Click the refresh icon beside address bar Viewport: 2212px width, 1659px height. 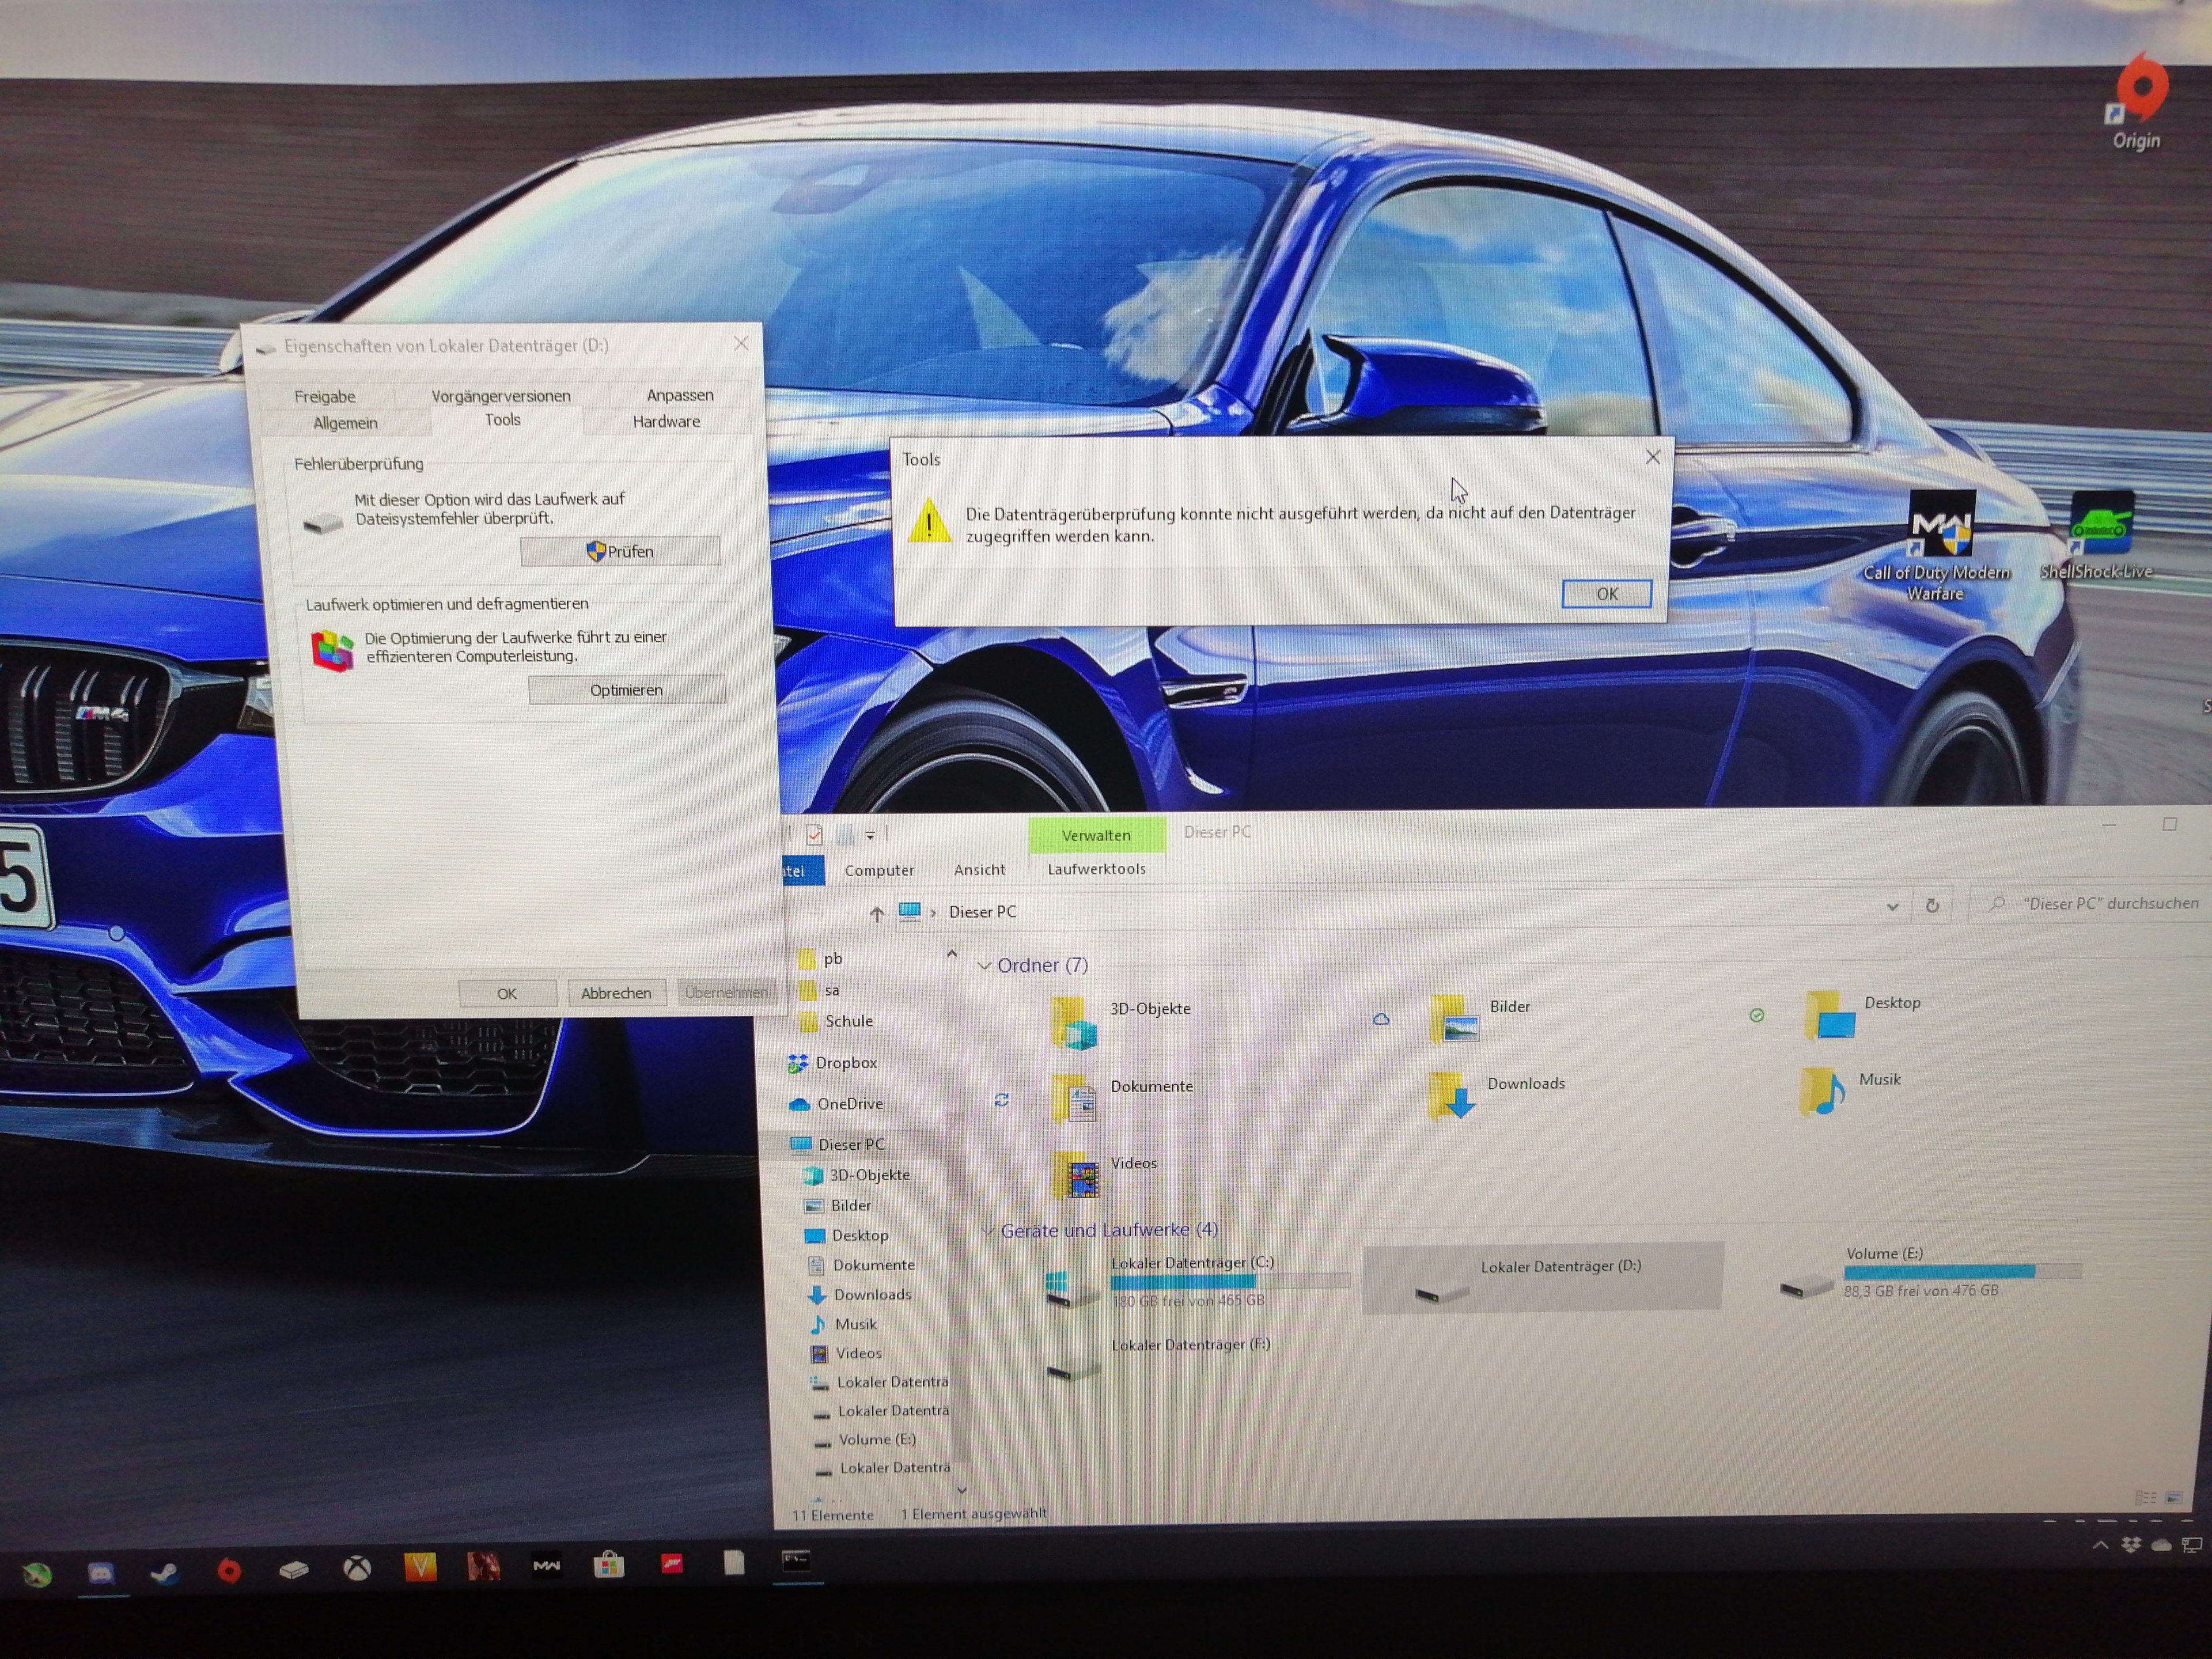(1932, 906)
